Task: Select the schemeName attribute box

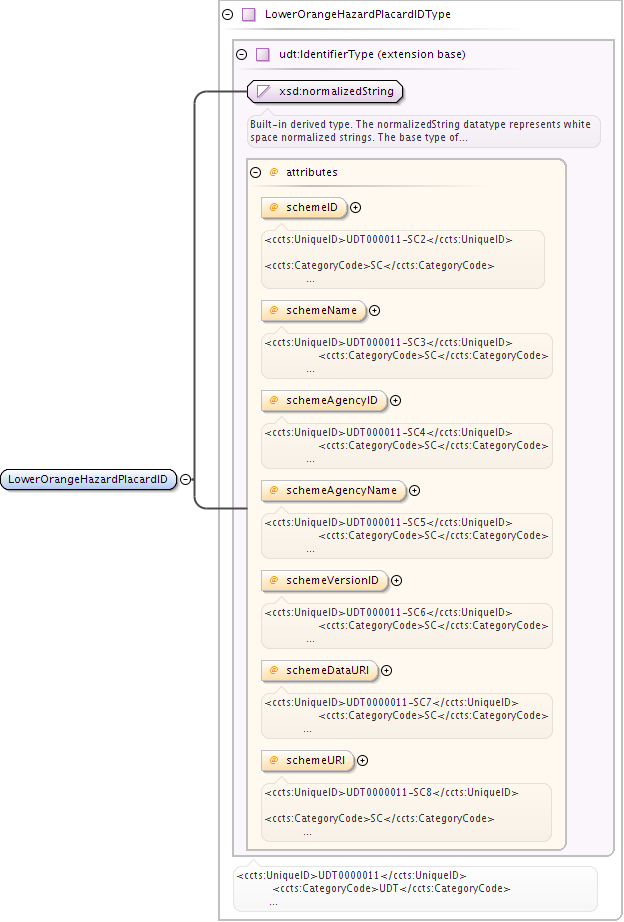Action: click(x=313, y=310)
